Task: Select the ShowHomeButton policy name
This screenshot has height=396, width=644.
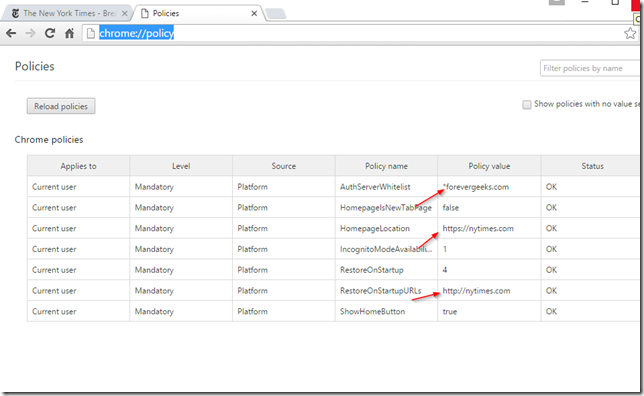Action: [x=372, y=311]
